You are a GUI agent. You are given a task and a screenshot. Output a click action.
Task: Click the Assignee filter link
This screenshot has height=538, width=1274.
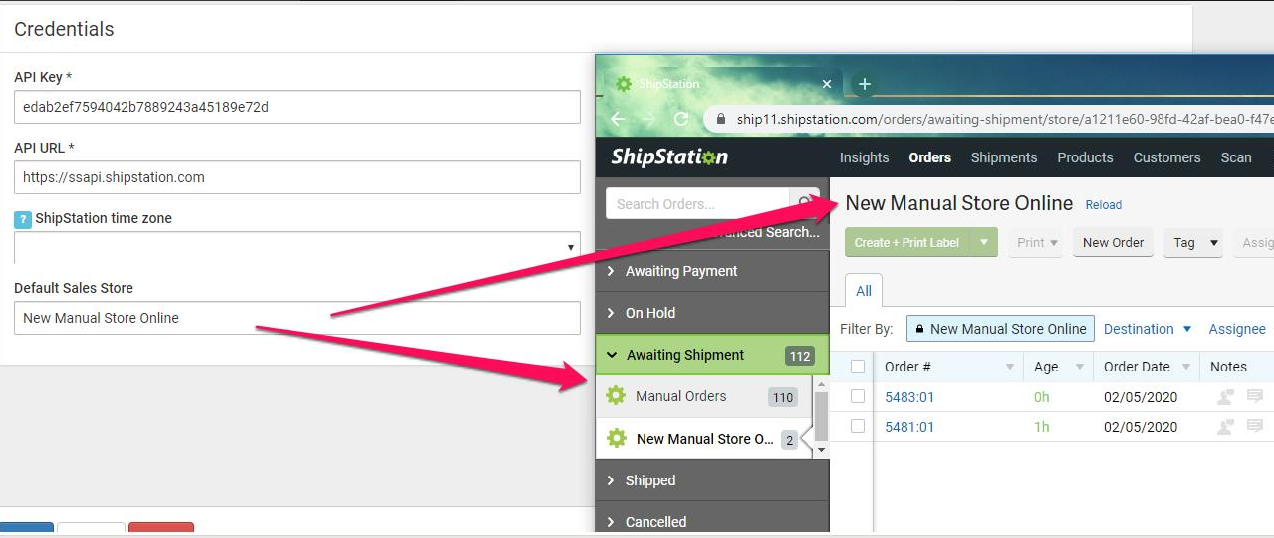[1237, 329]
